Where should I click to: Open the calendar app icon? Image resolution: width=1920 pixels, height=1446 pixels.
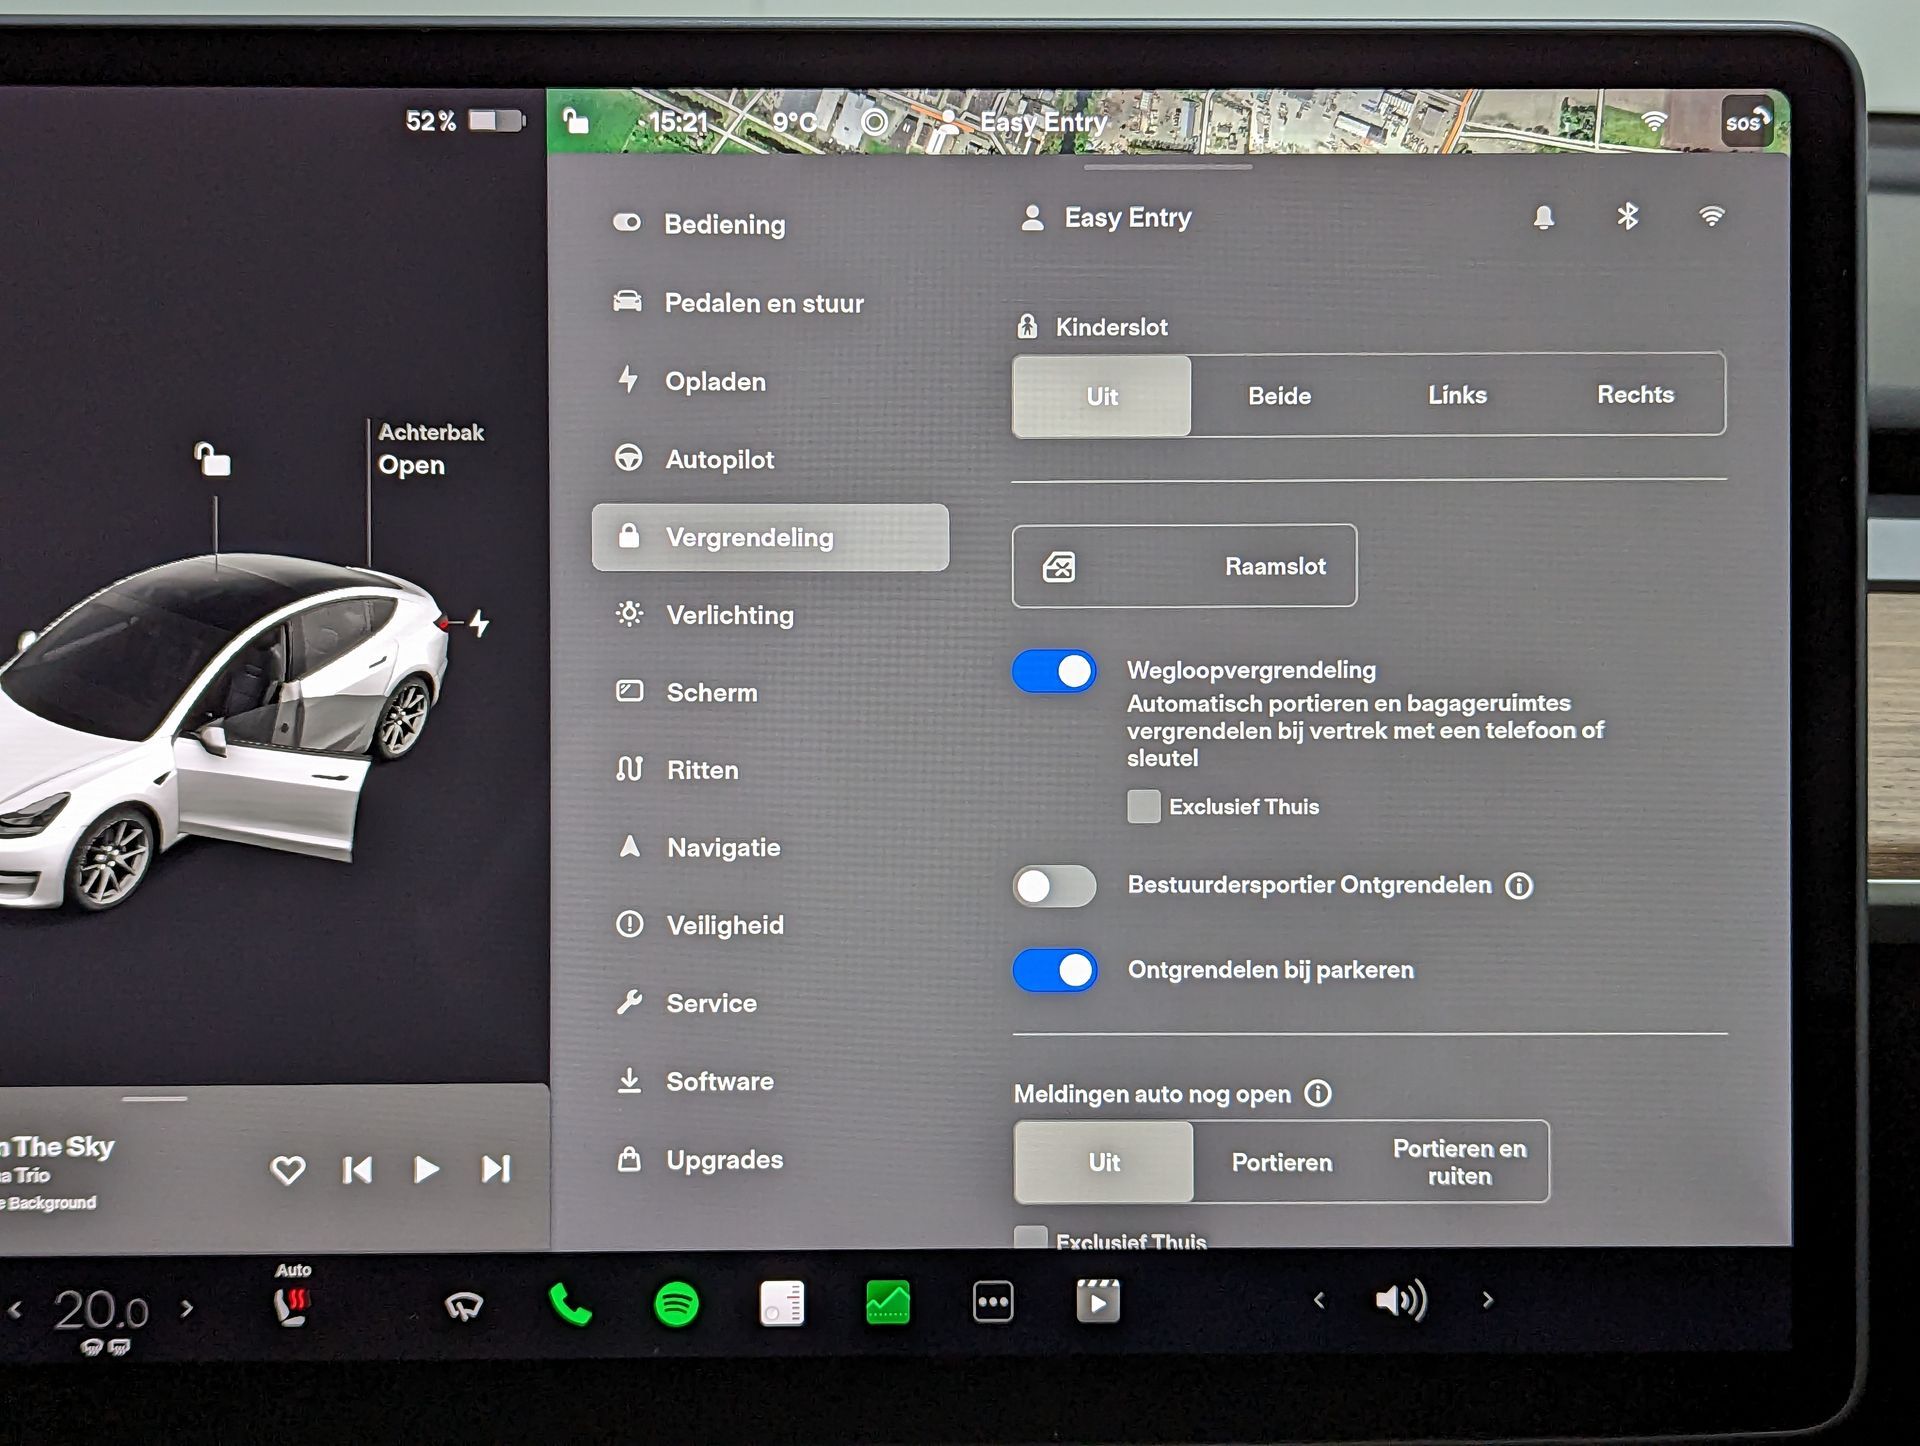click(x=782, y=1303)
